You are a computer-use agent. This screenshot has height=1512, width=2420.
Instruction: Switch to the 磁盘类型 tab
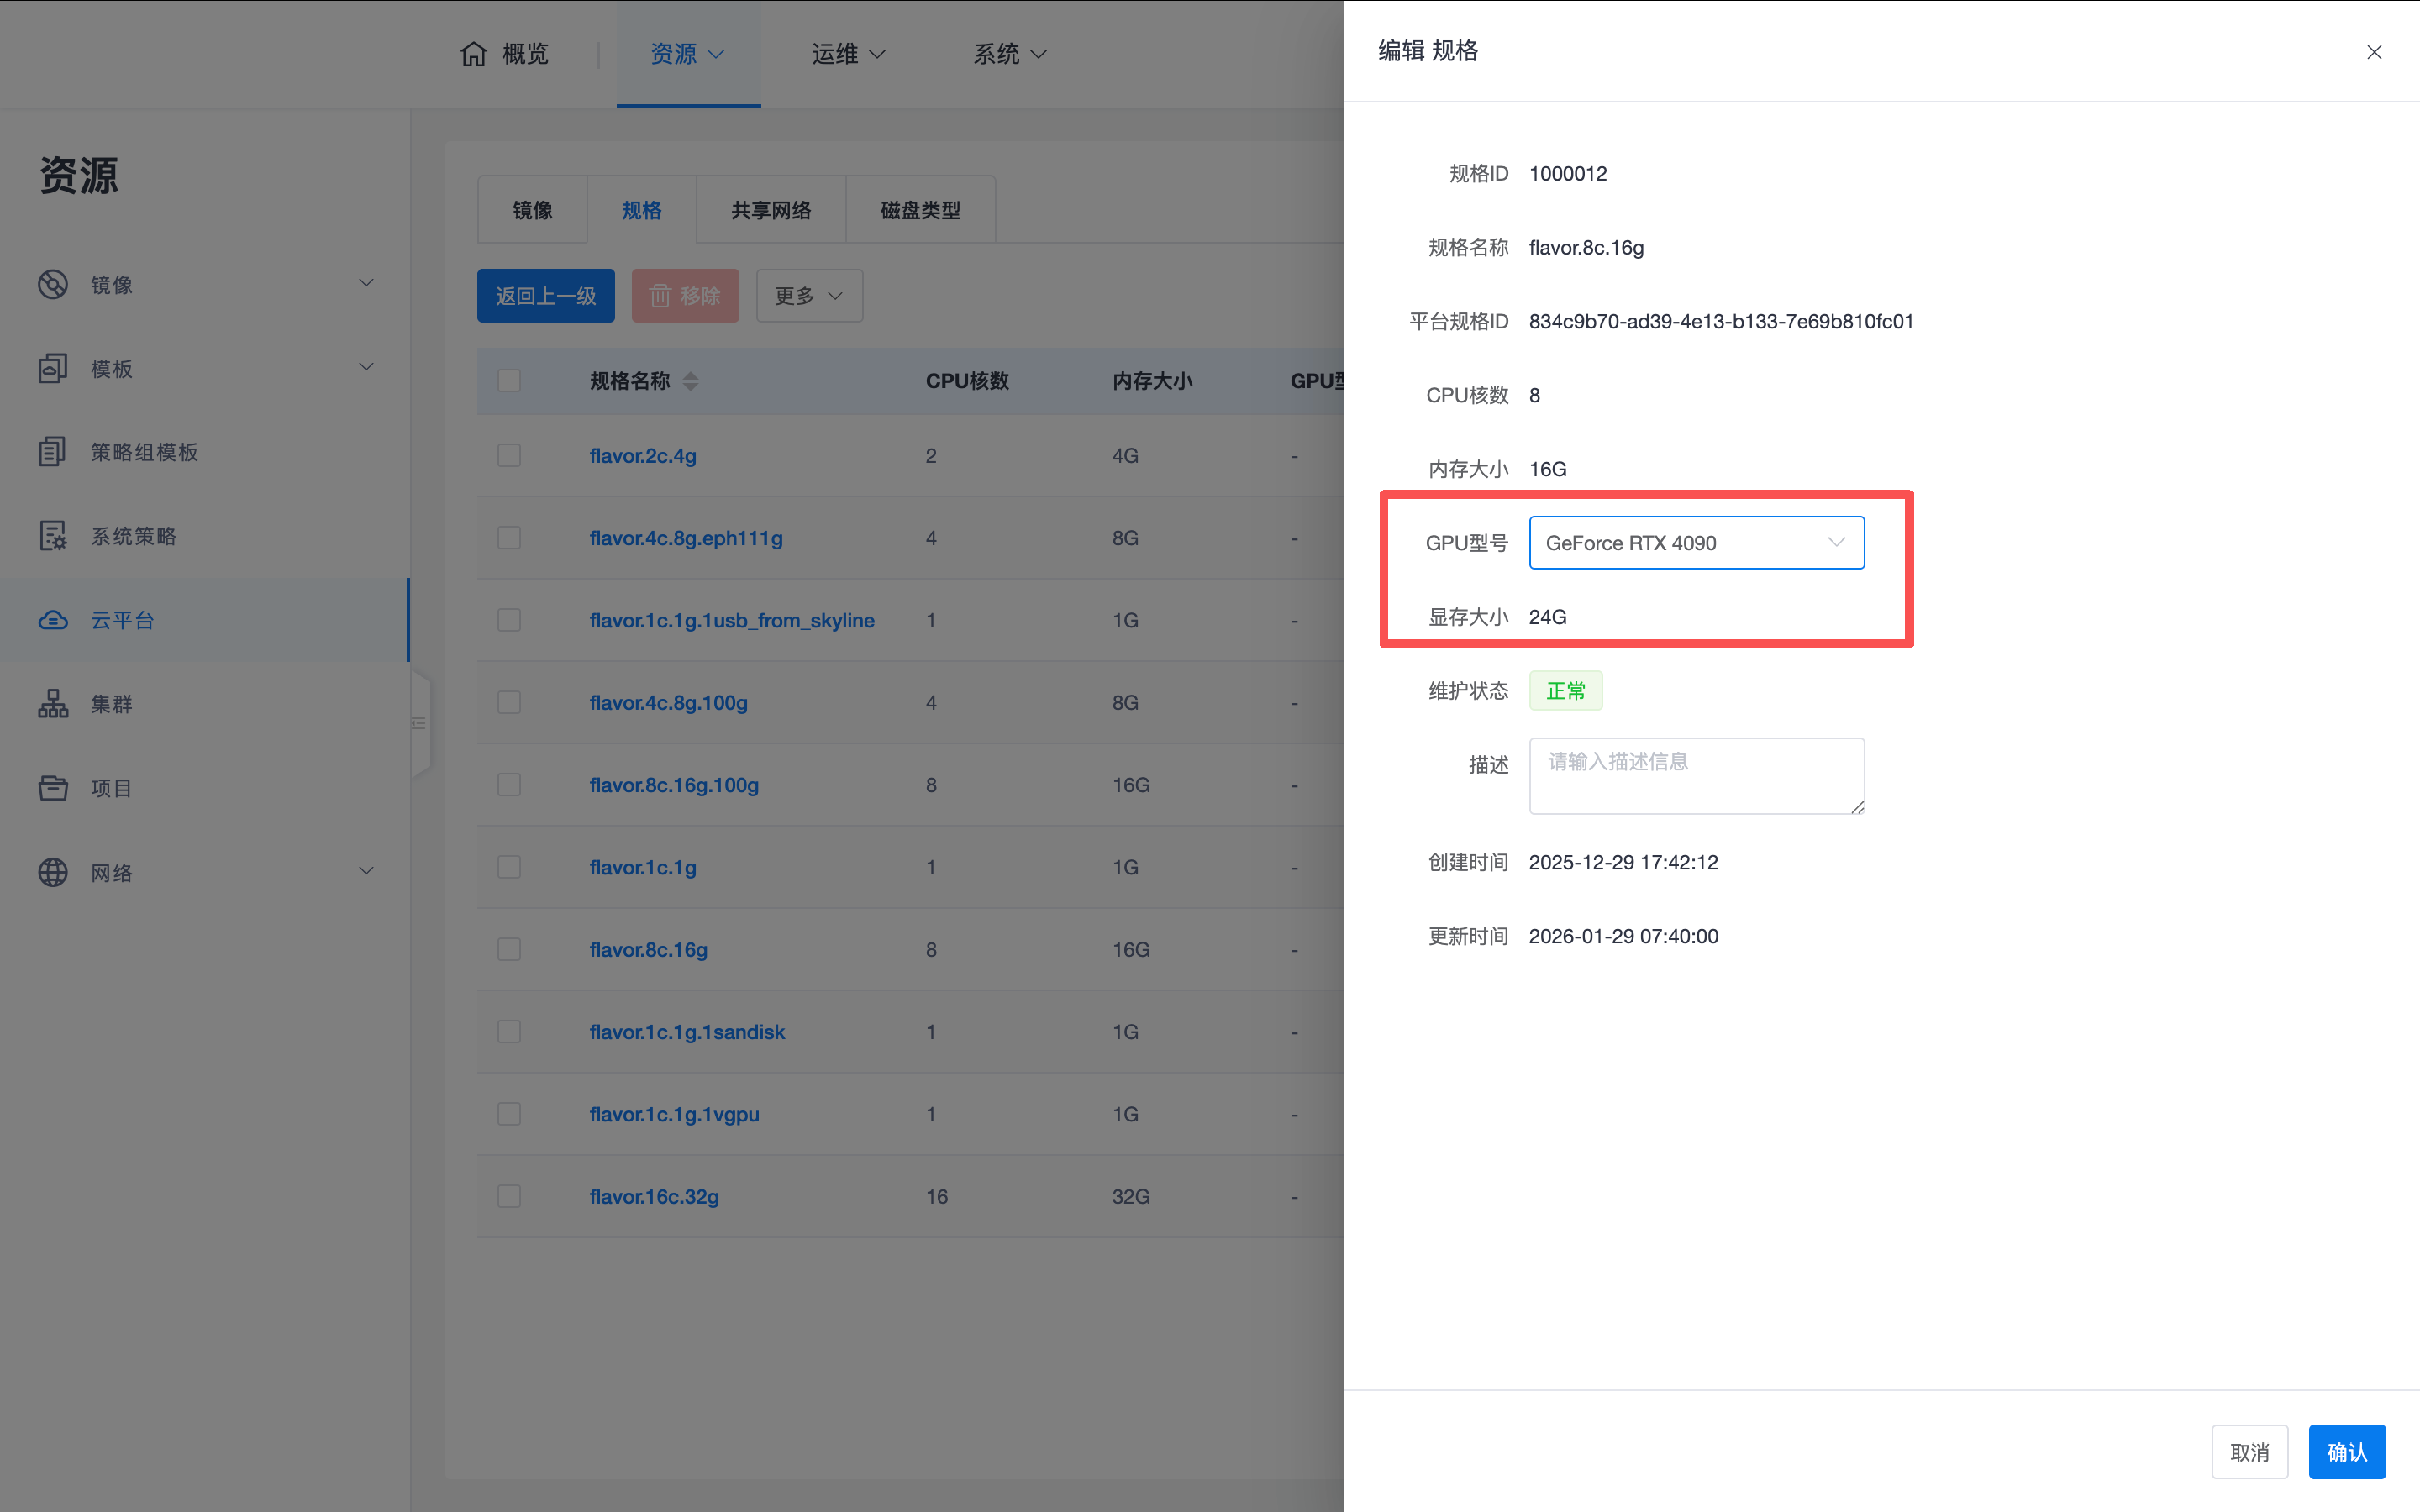click(x=920, y=210)
